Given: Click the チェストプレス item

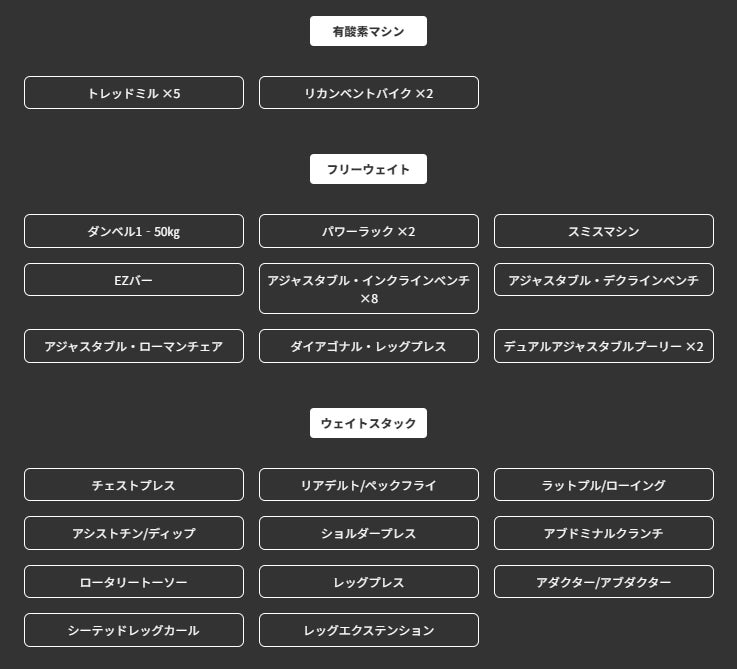Looking at the screenshot, I should (134, 485).
